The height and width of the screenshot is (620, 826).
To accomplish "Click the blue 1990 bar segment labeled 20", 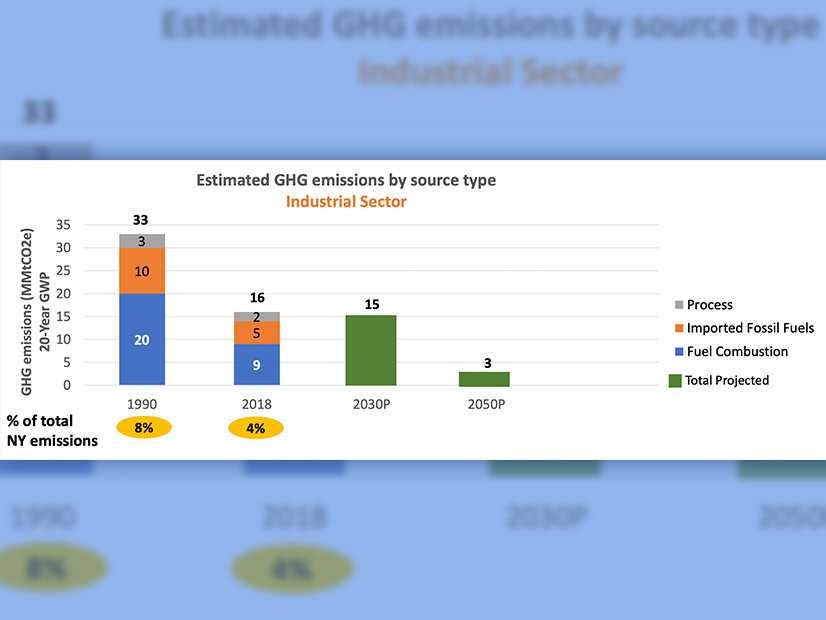I will coord(142,339).
